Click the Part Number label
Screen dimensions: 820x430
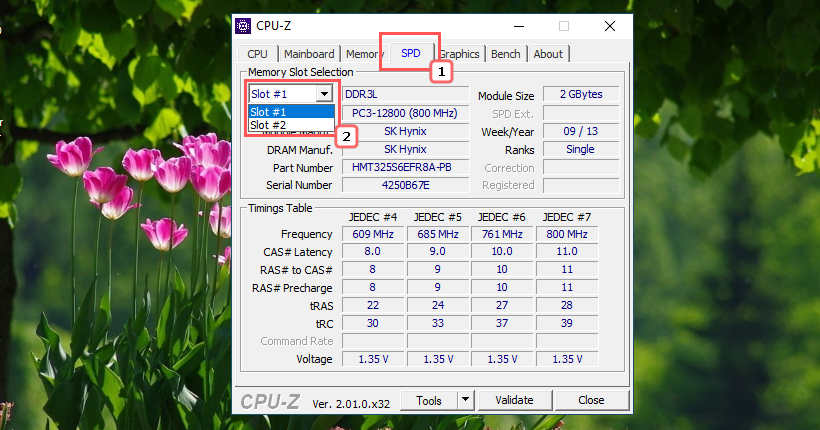click(303, 168)
